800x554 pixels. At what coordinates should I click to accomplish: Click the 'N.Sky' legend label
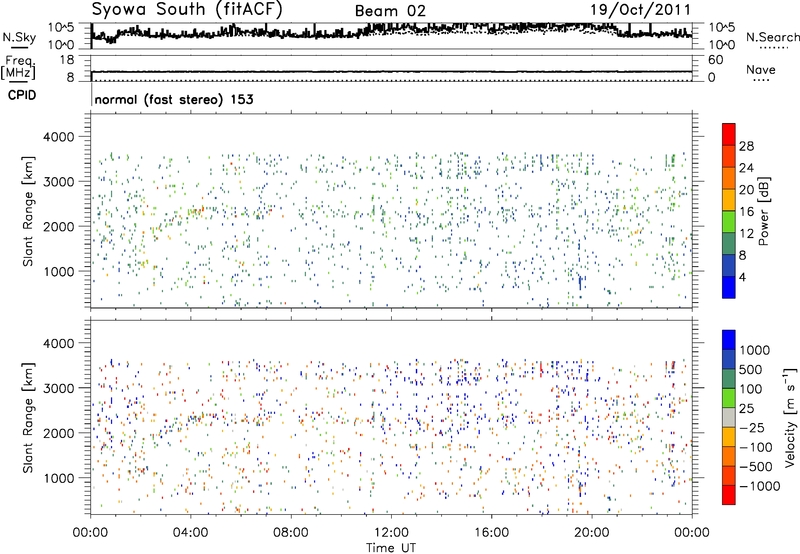click(19, 37)
